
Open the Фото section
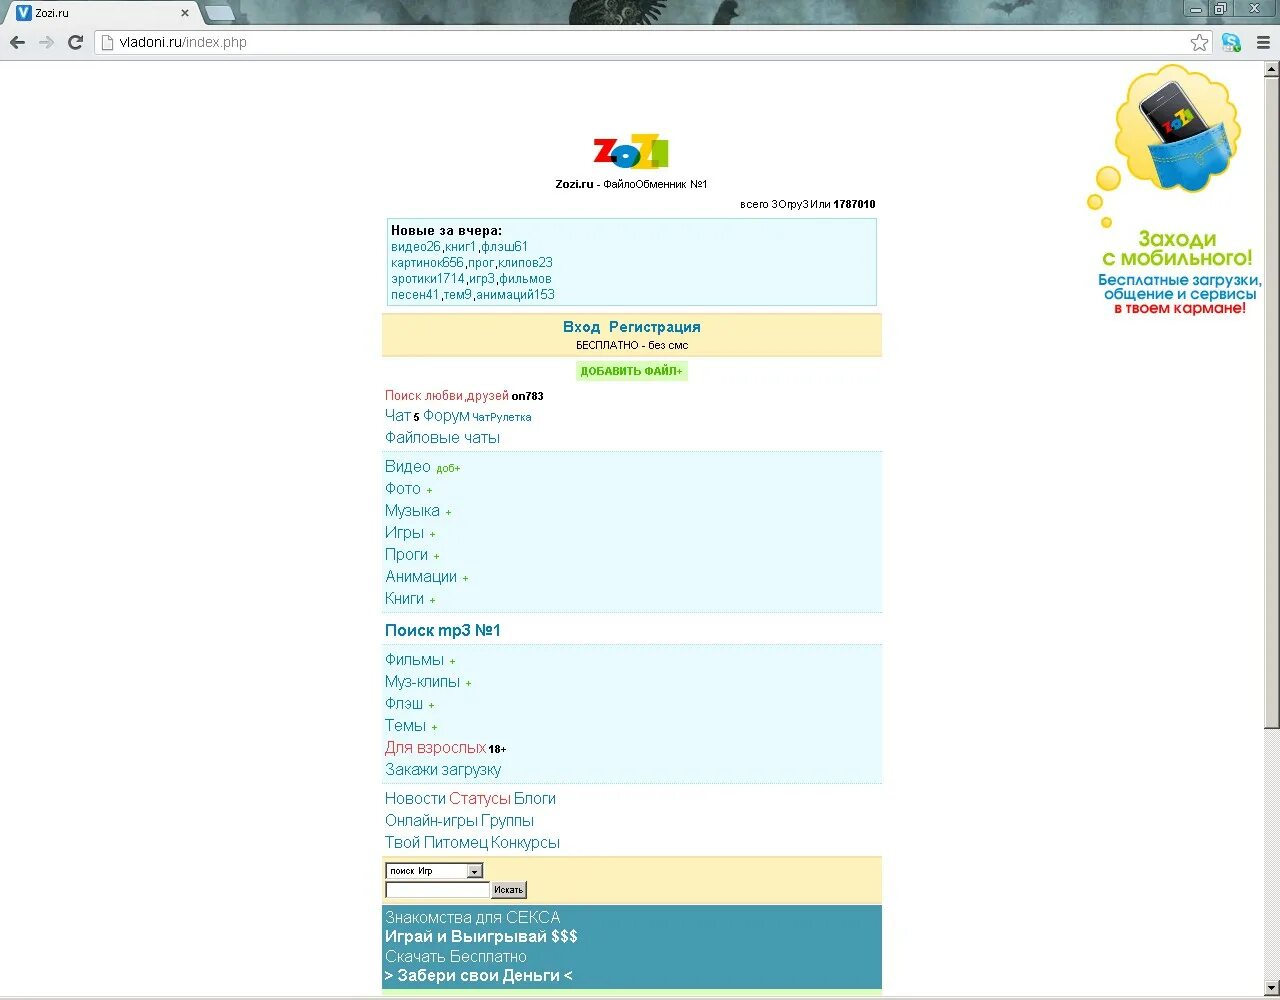403,488
